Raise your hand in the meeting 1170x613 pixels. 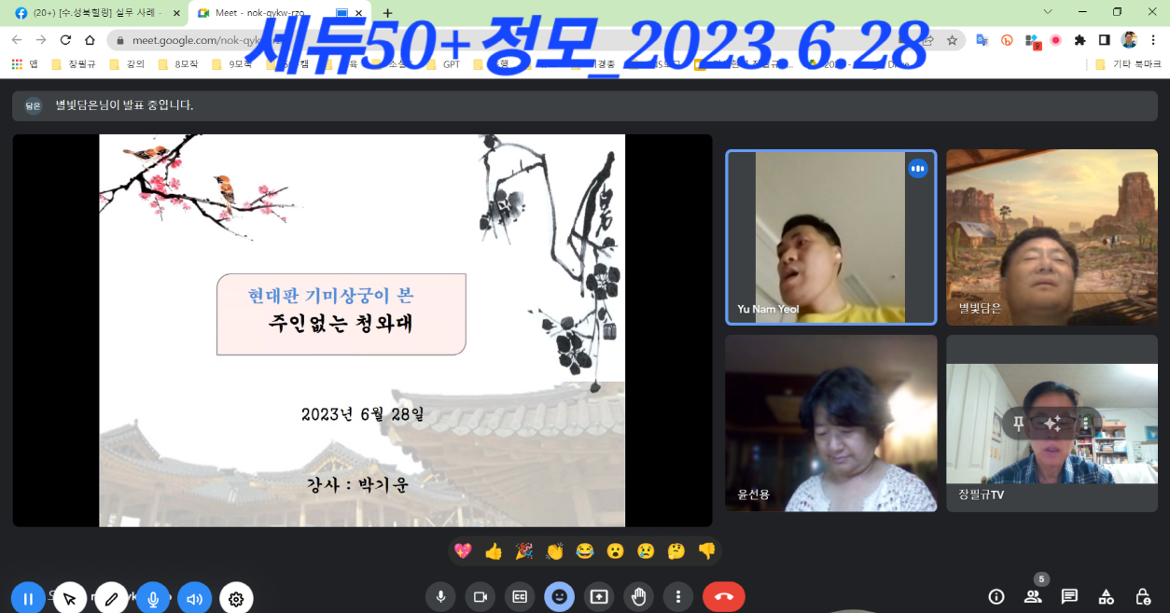tap(639, 596)
